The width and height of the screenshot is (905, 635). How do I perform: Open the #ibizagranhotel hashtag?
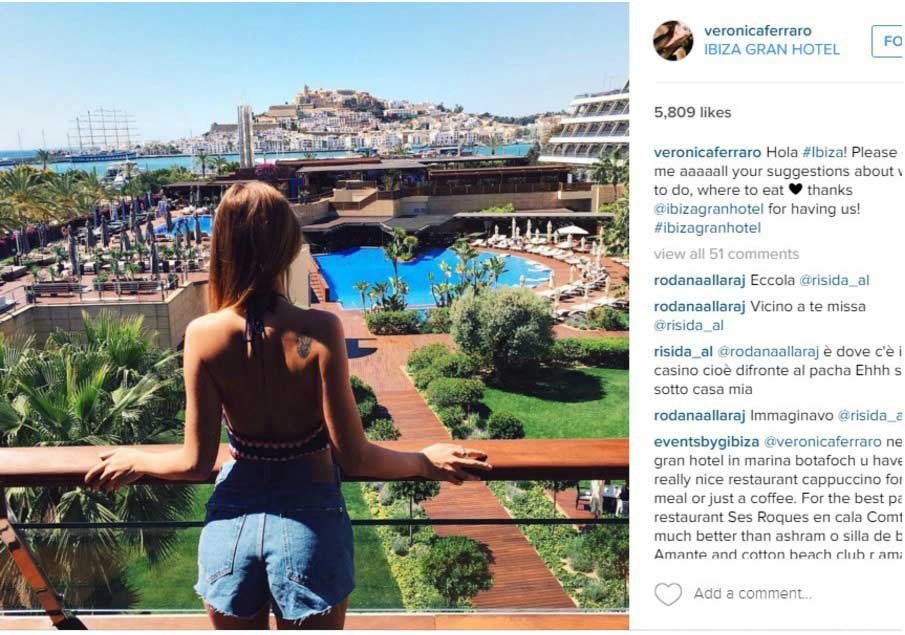point(707,228)
